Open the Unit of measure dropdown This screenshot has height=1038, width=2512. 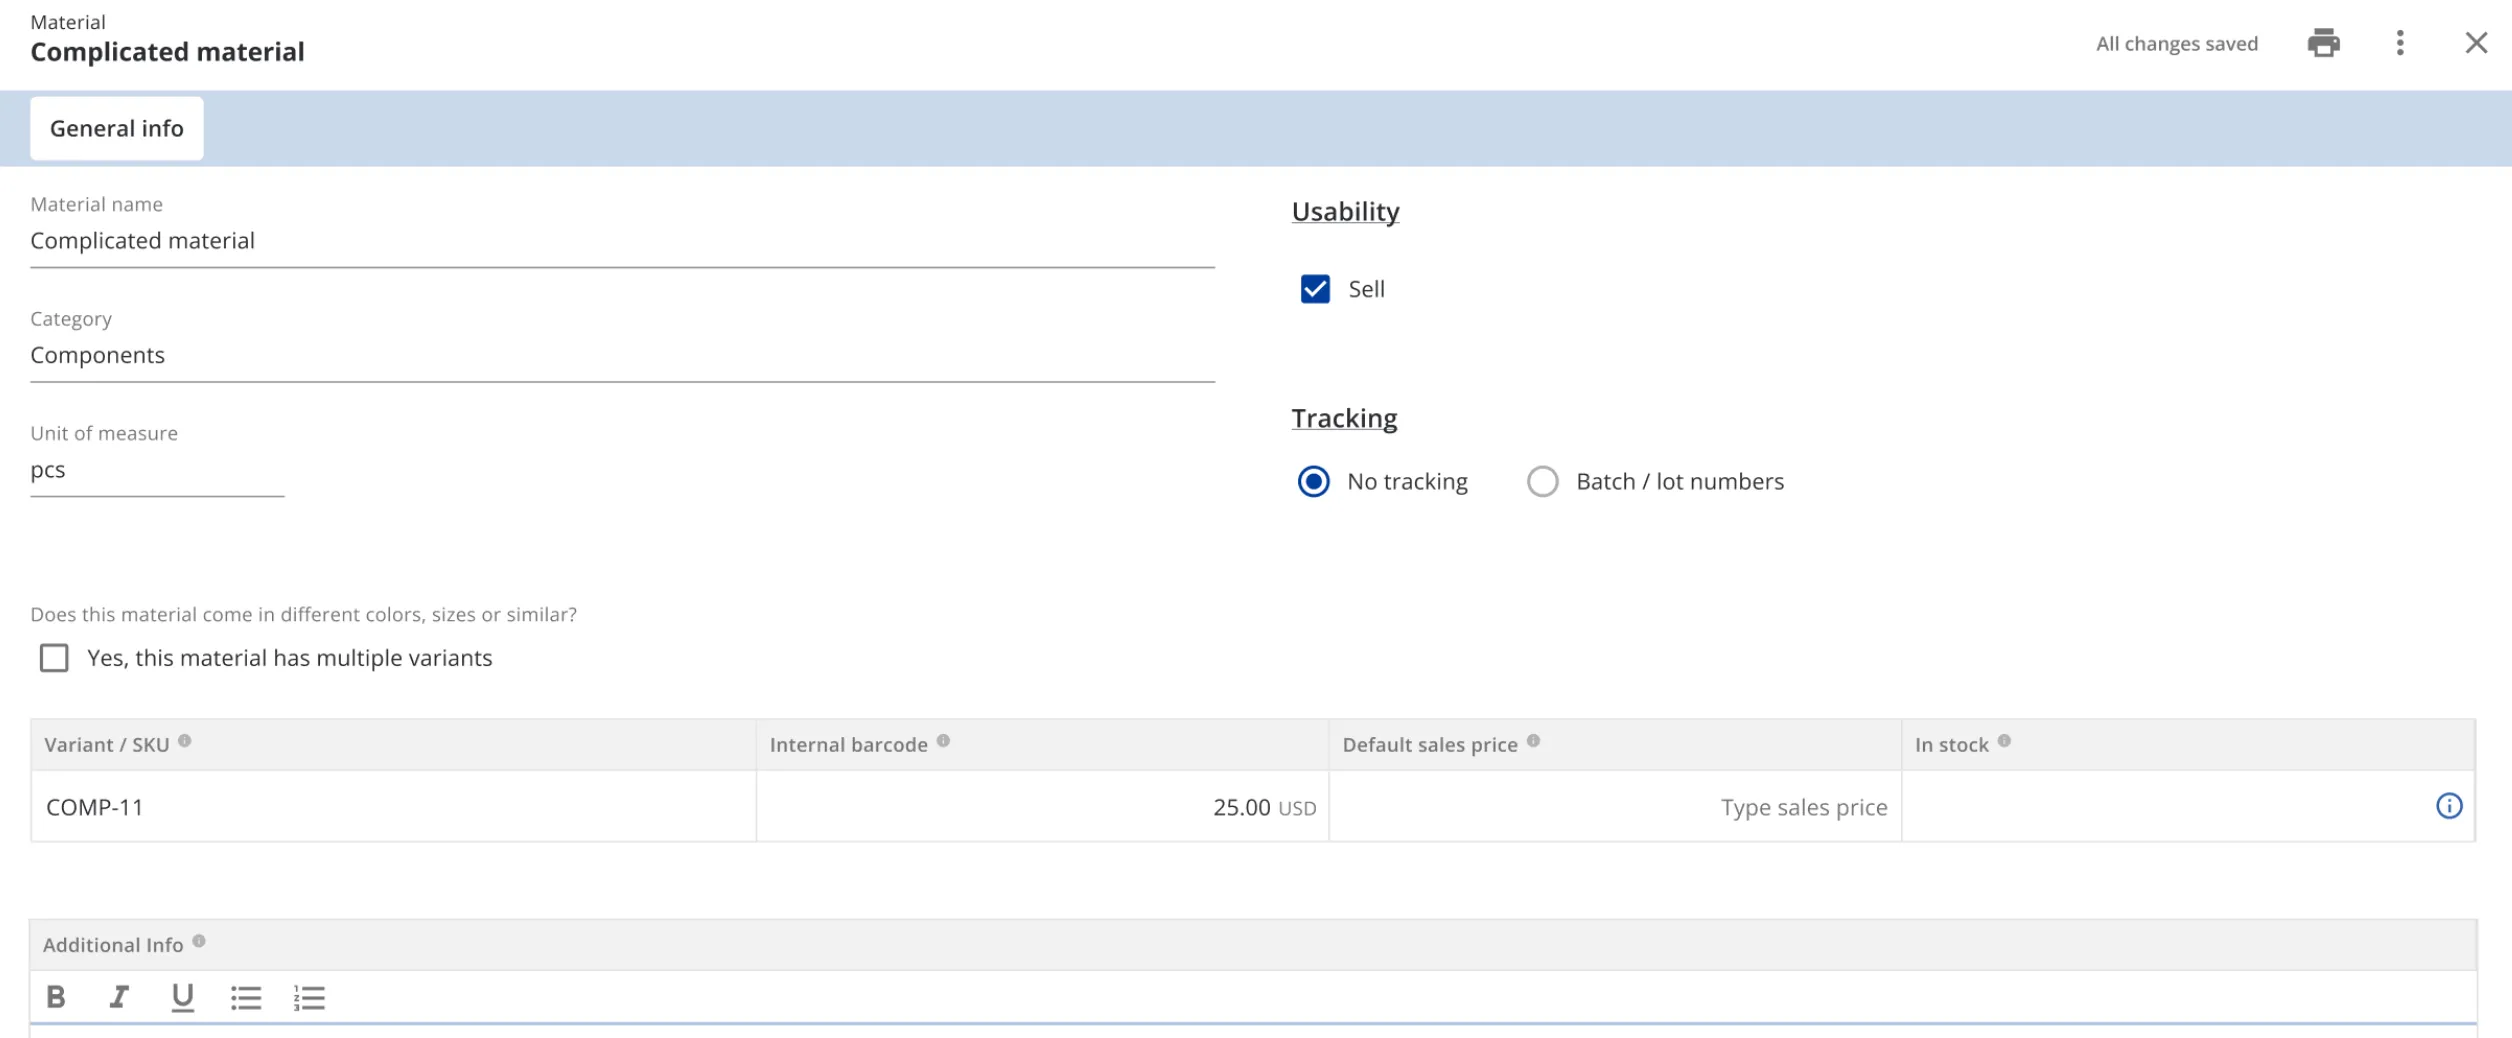pos(157,470)
